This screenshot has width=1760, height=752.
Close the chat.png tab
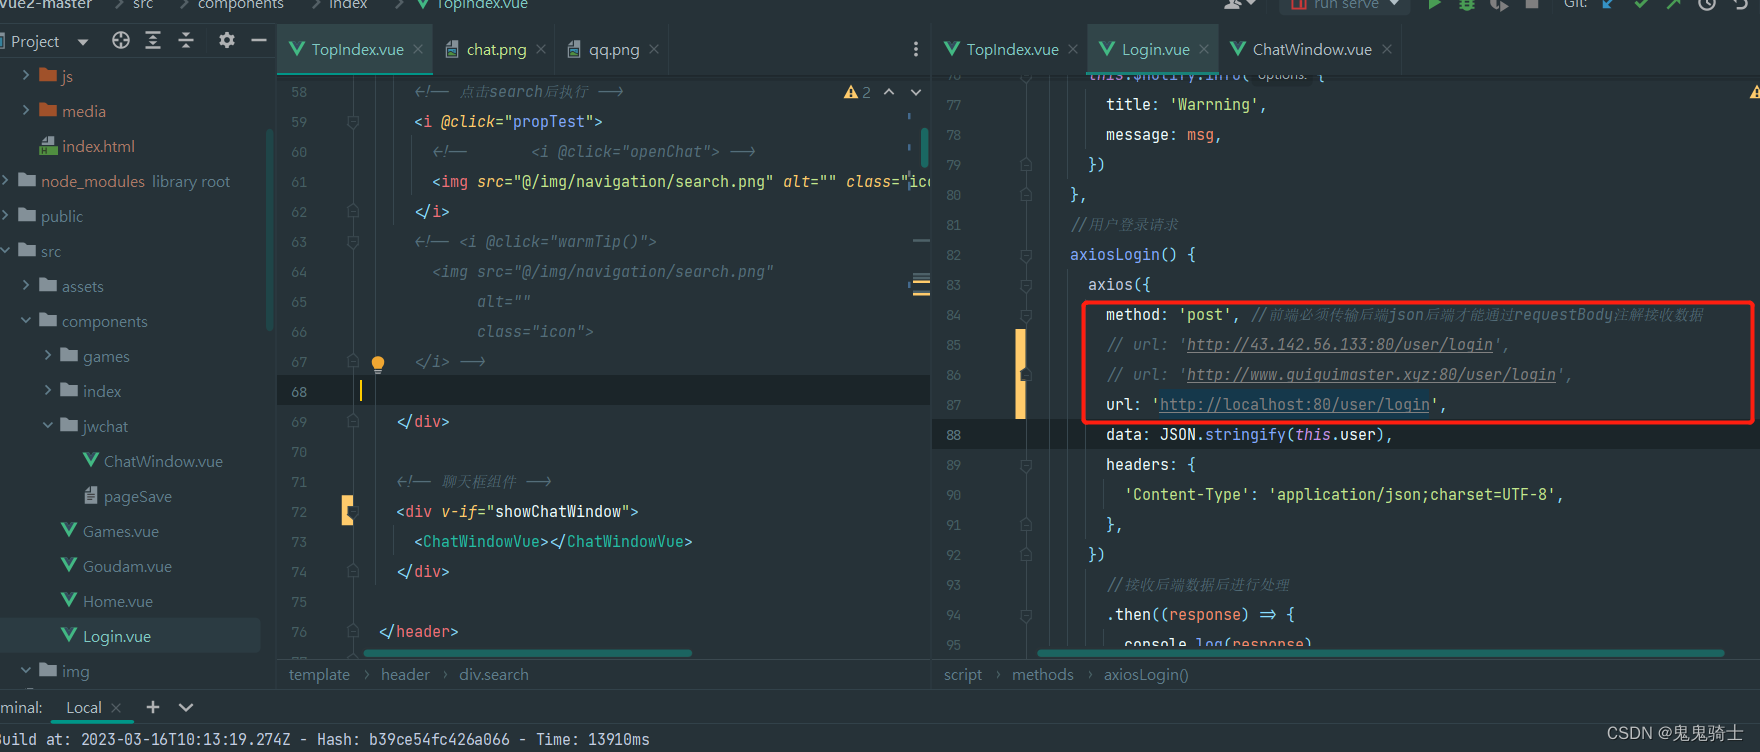click(541, 49)
